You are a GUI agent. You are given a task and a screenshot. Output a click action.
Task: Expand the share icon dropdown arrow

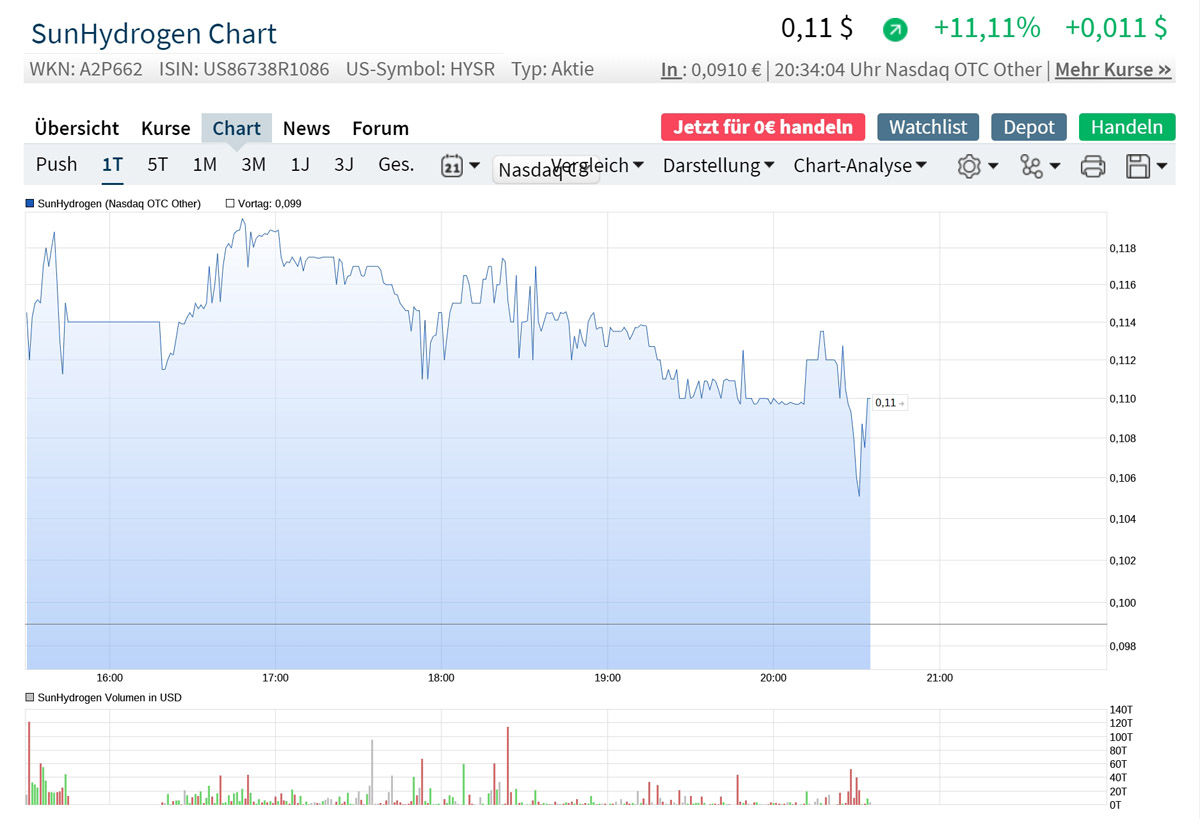pyautogui.click(x=1055, y=166)
